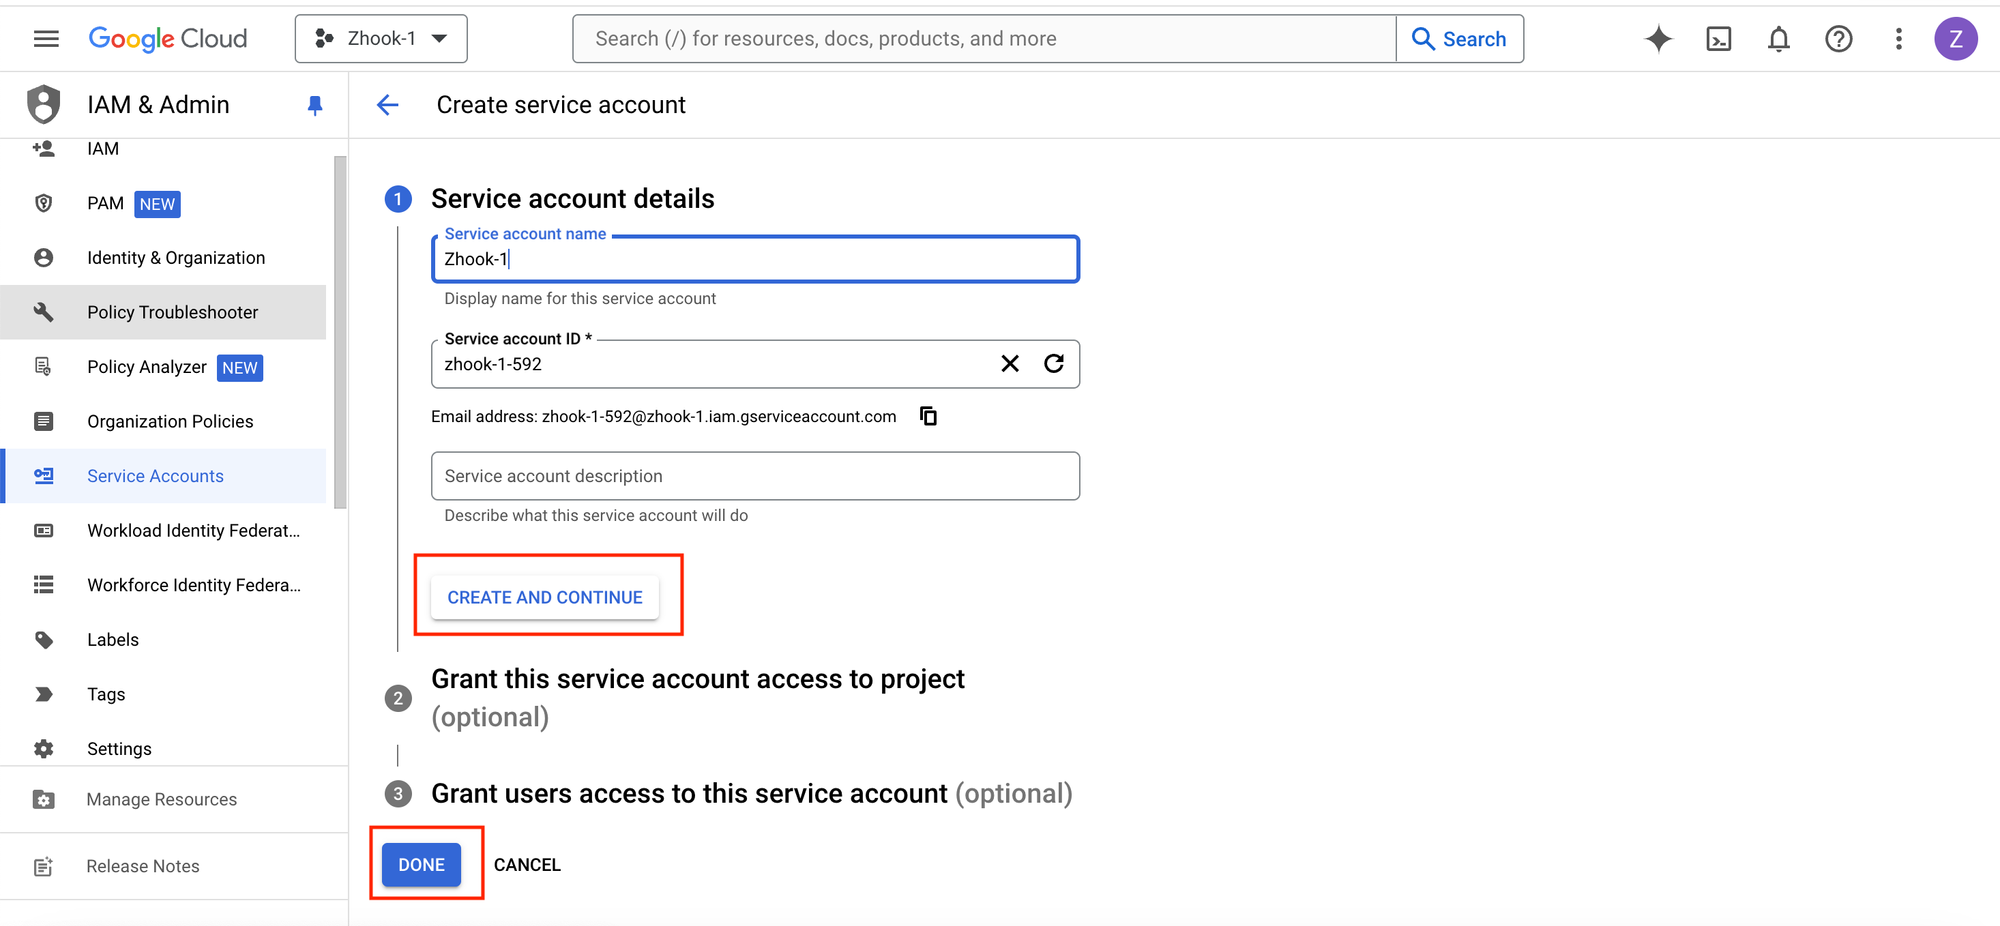2000x926 pixels.
Task: Select Policy Troubleshooter in sidebar
Action: (x=172, y=312)
